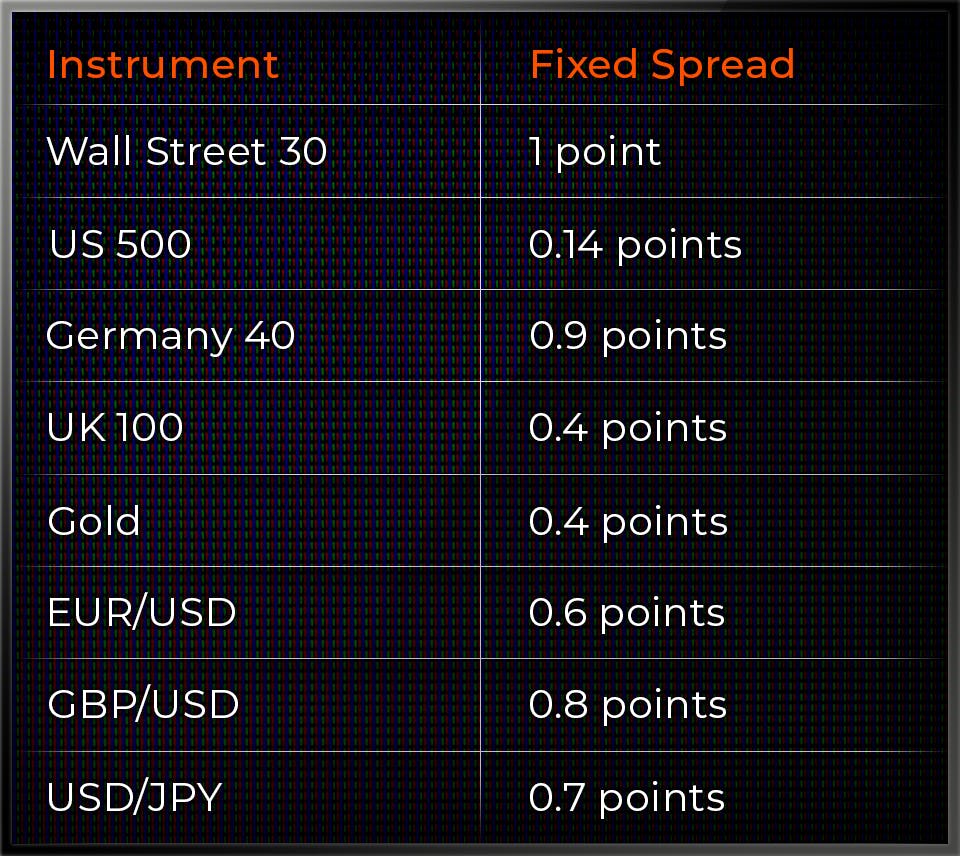Select the Wall Street 30 instrument
960x856 pixels.
pyautogui.click(x=187, y=152)
